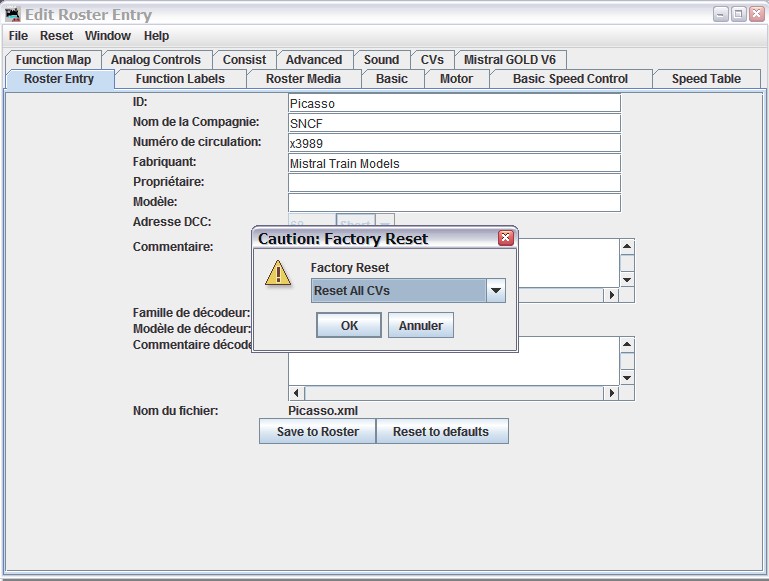Select the Mistral GOLD V6 tab
769x581 pixels.
click(510, 60)
